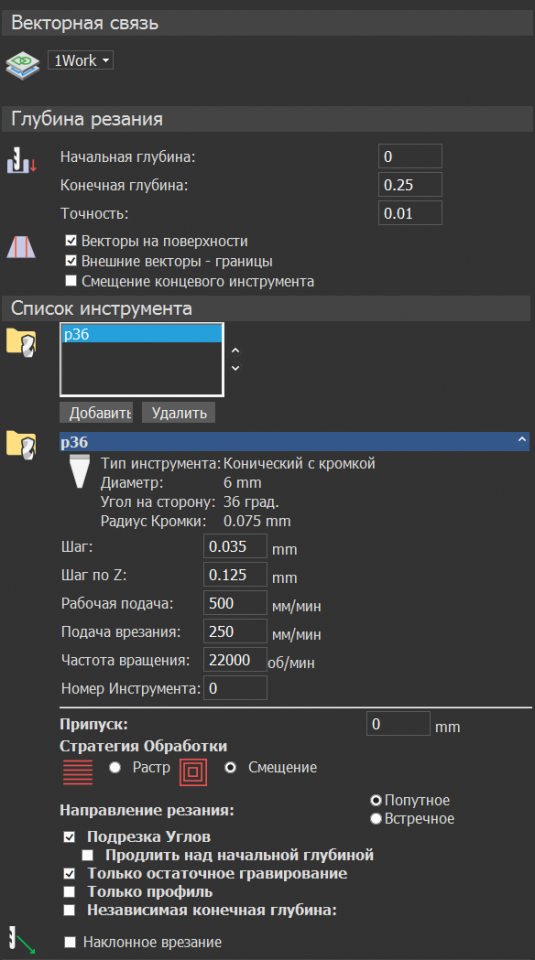The image size is (535, 960).
Task: Click the vectors on surface trapezoid icon
Action: pos(21,247)
